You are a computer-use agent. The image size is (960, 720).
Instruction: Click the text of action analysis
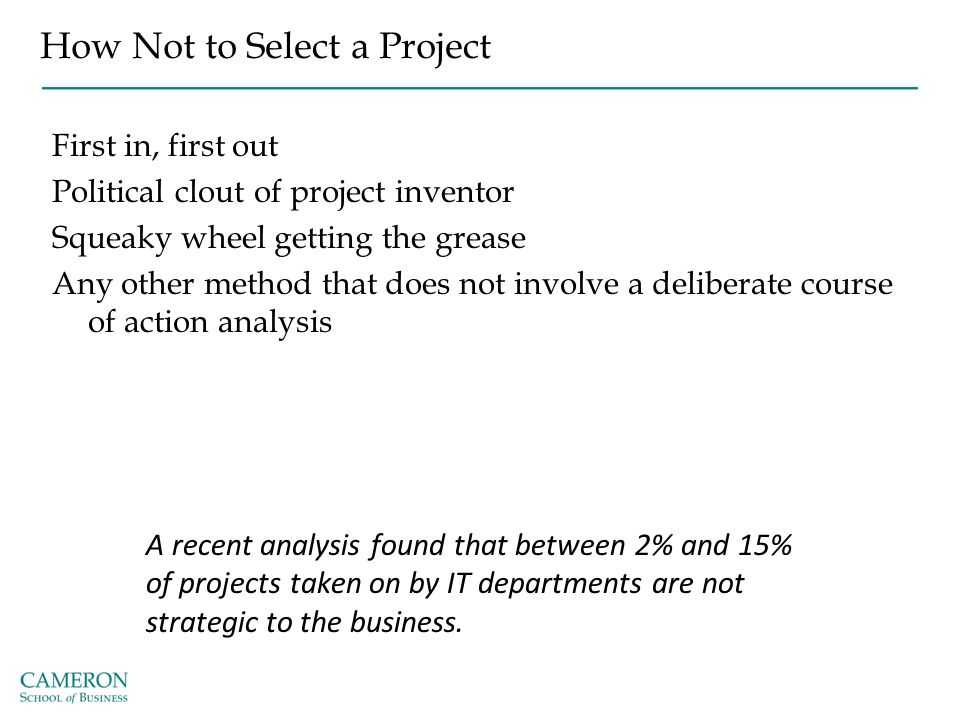coord(209,322)
